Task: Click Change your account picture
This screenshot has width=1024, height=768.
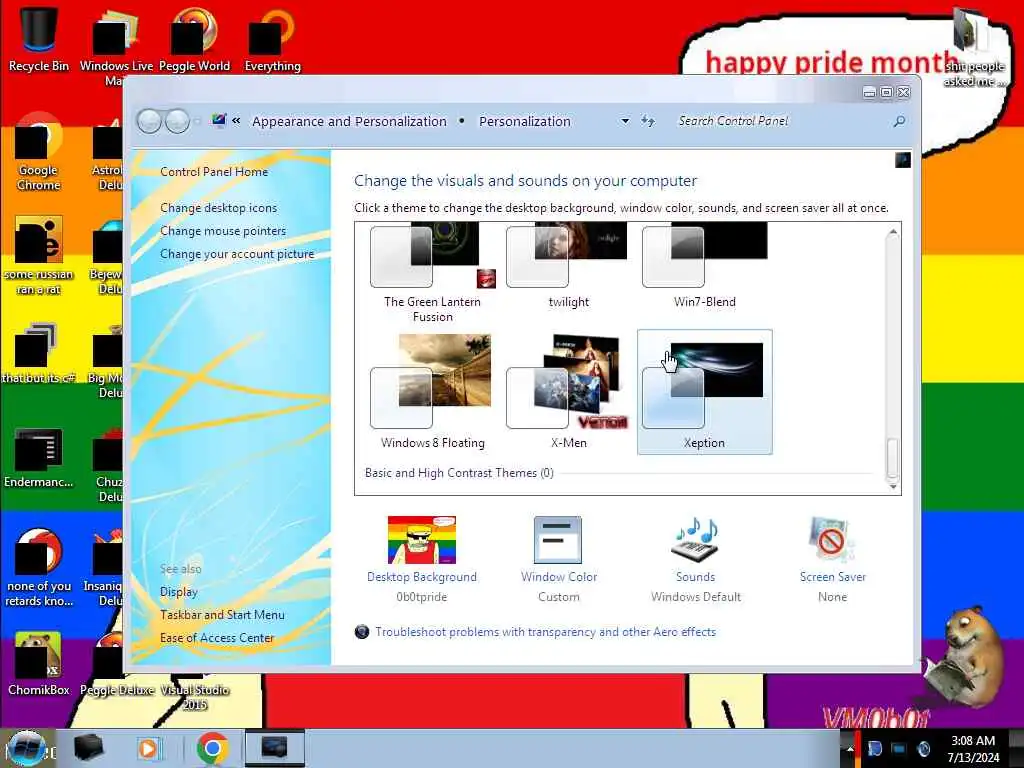Action: coord(237,254)
